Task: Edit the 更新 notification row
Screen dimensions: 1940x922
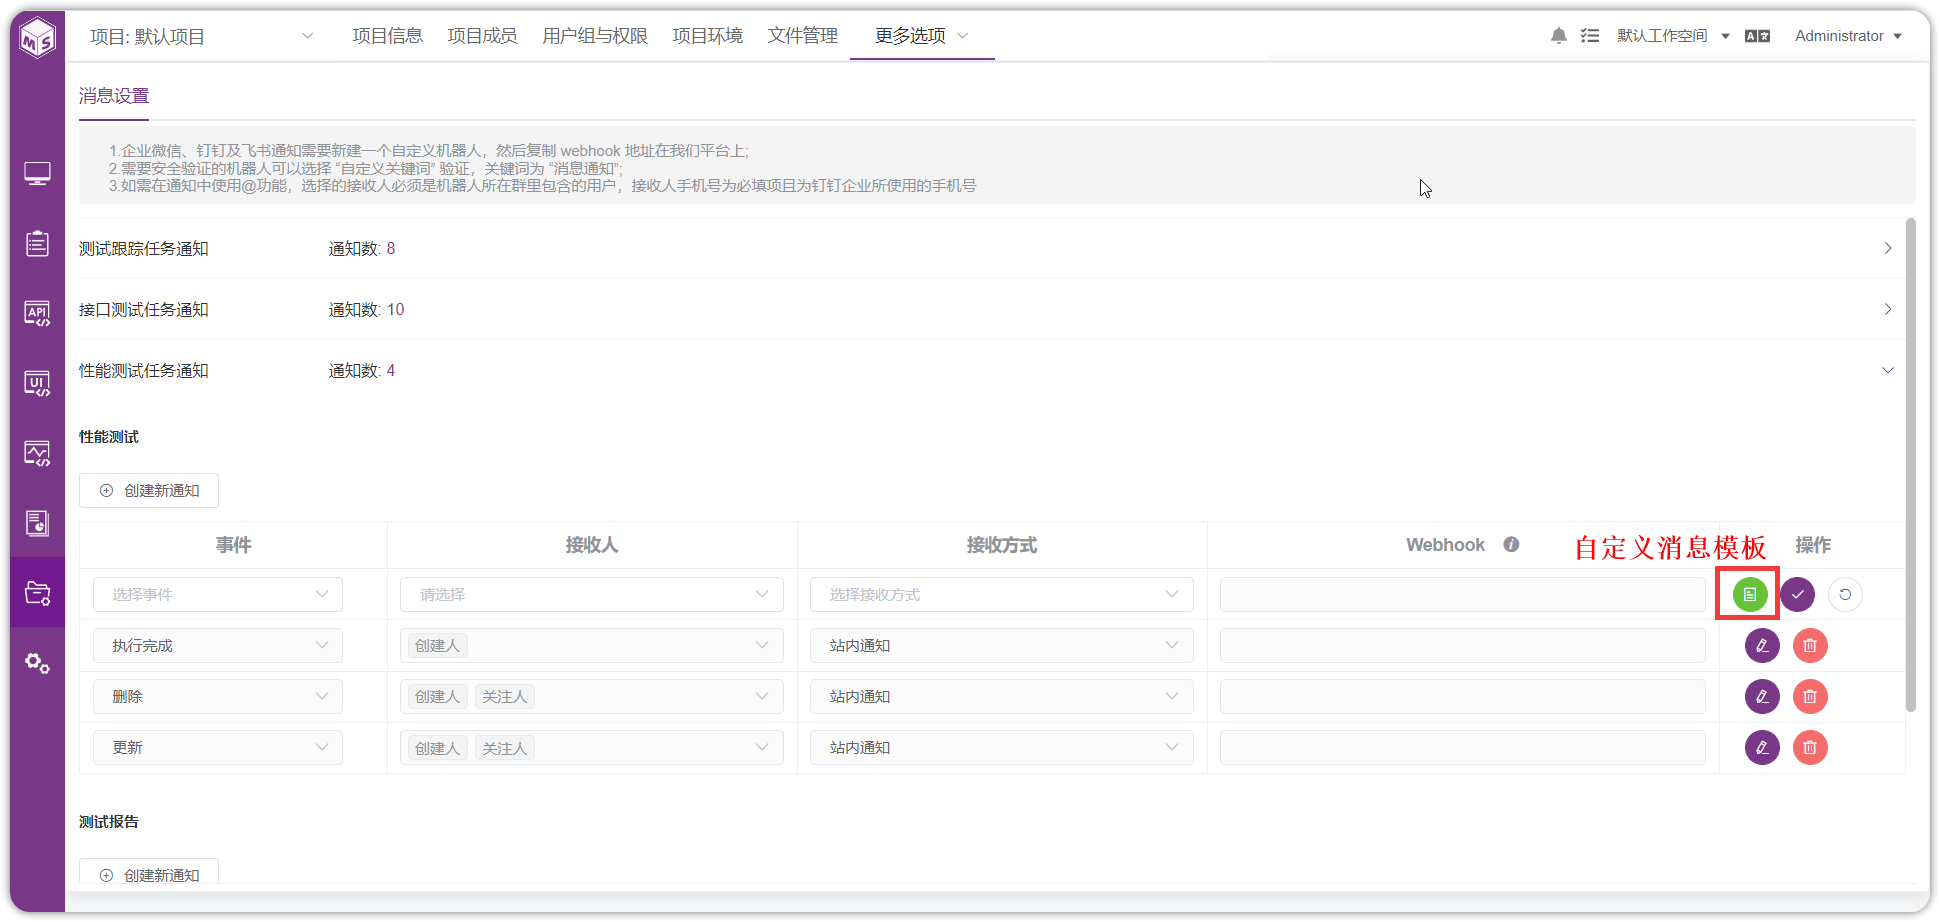Action: pos(1762,747)
